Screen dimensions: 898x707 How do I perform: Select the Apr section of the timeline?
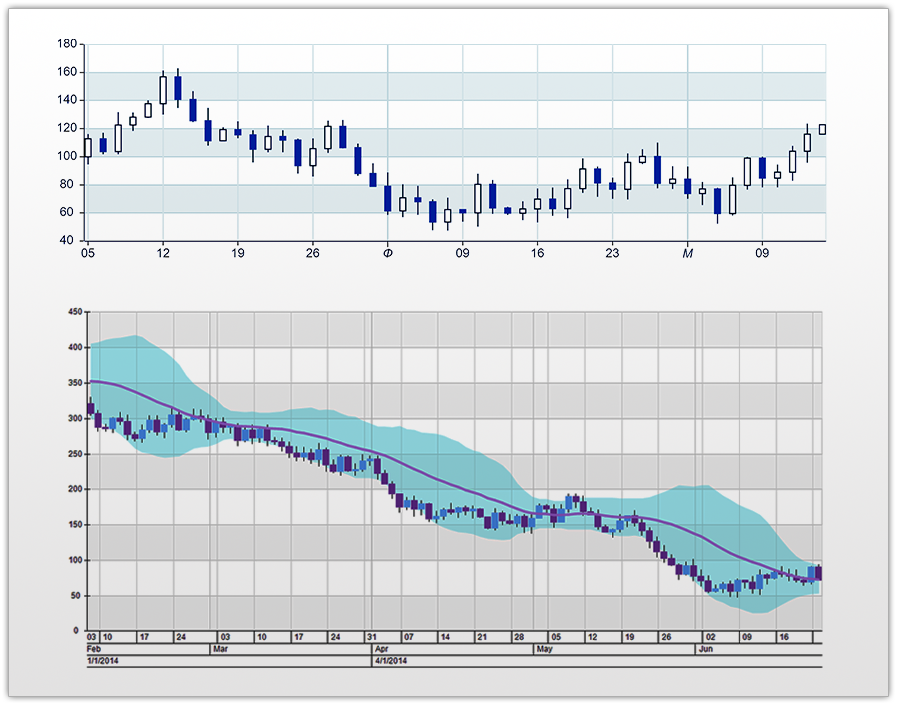[x=381, y=648]
